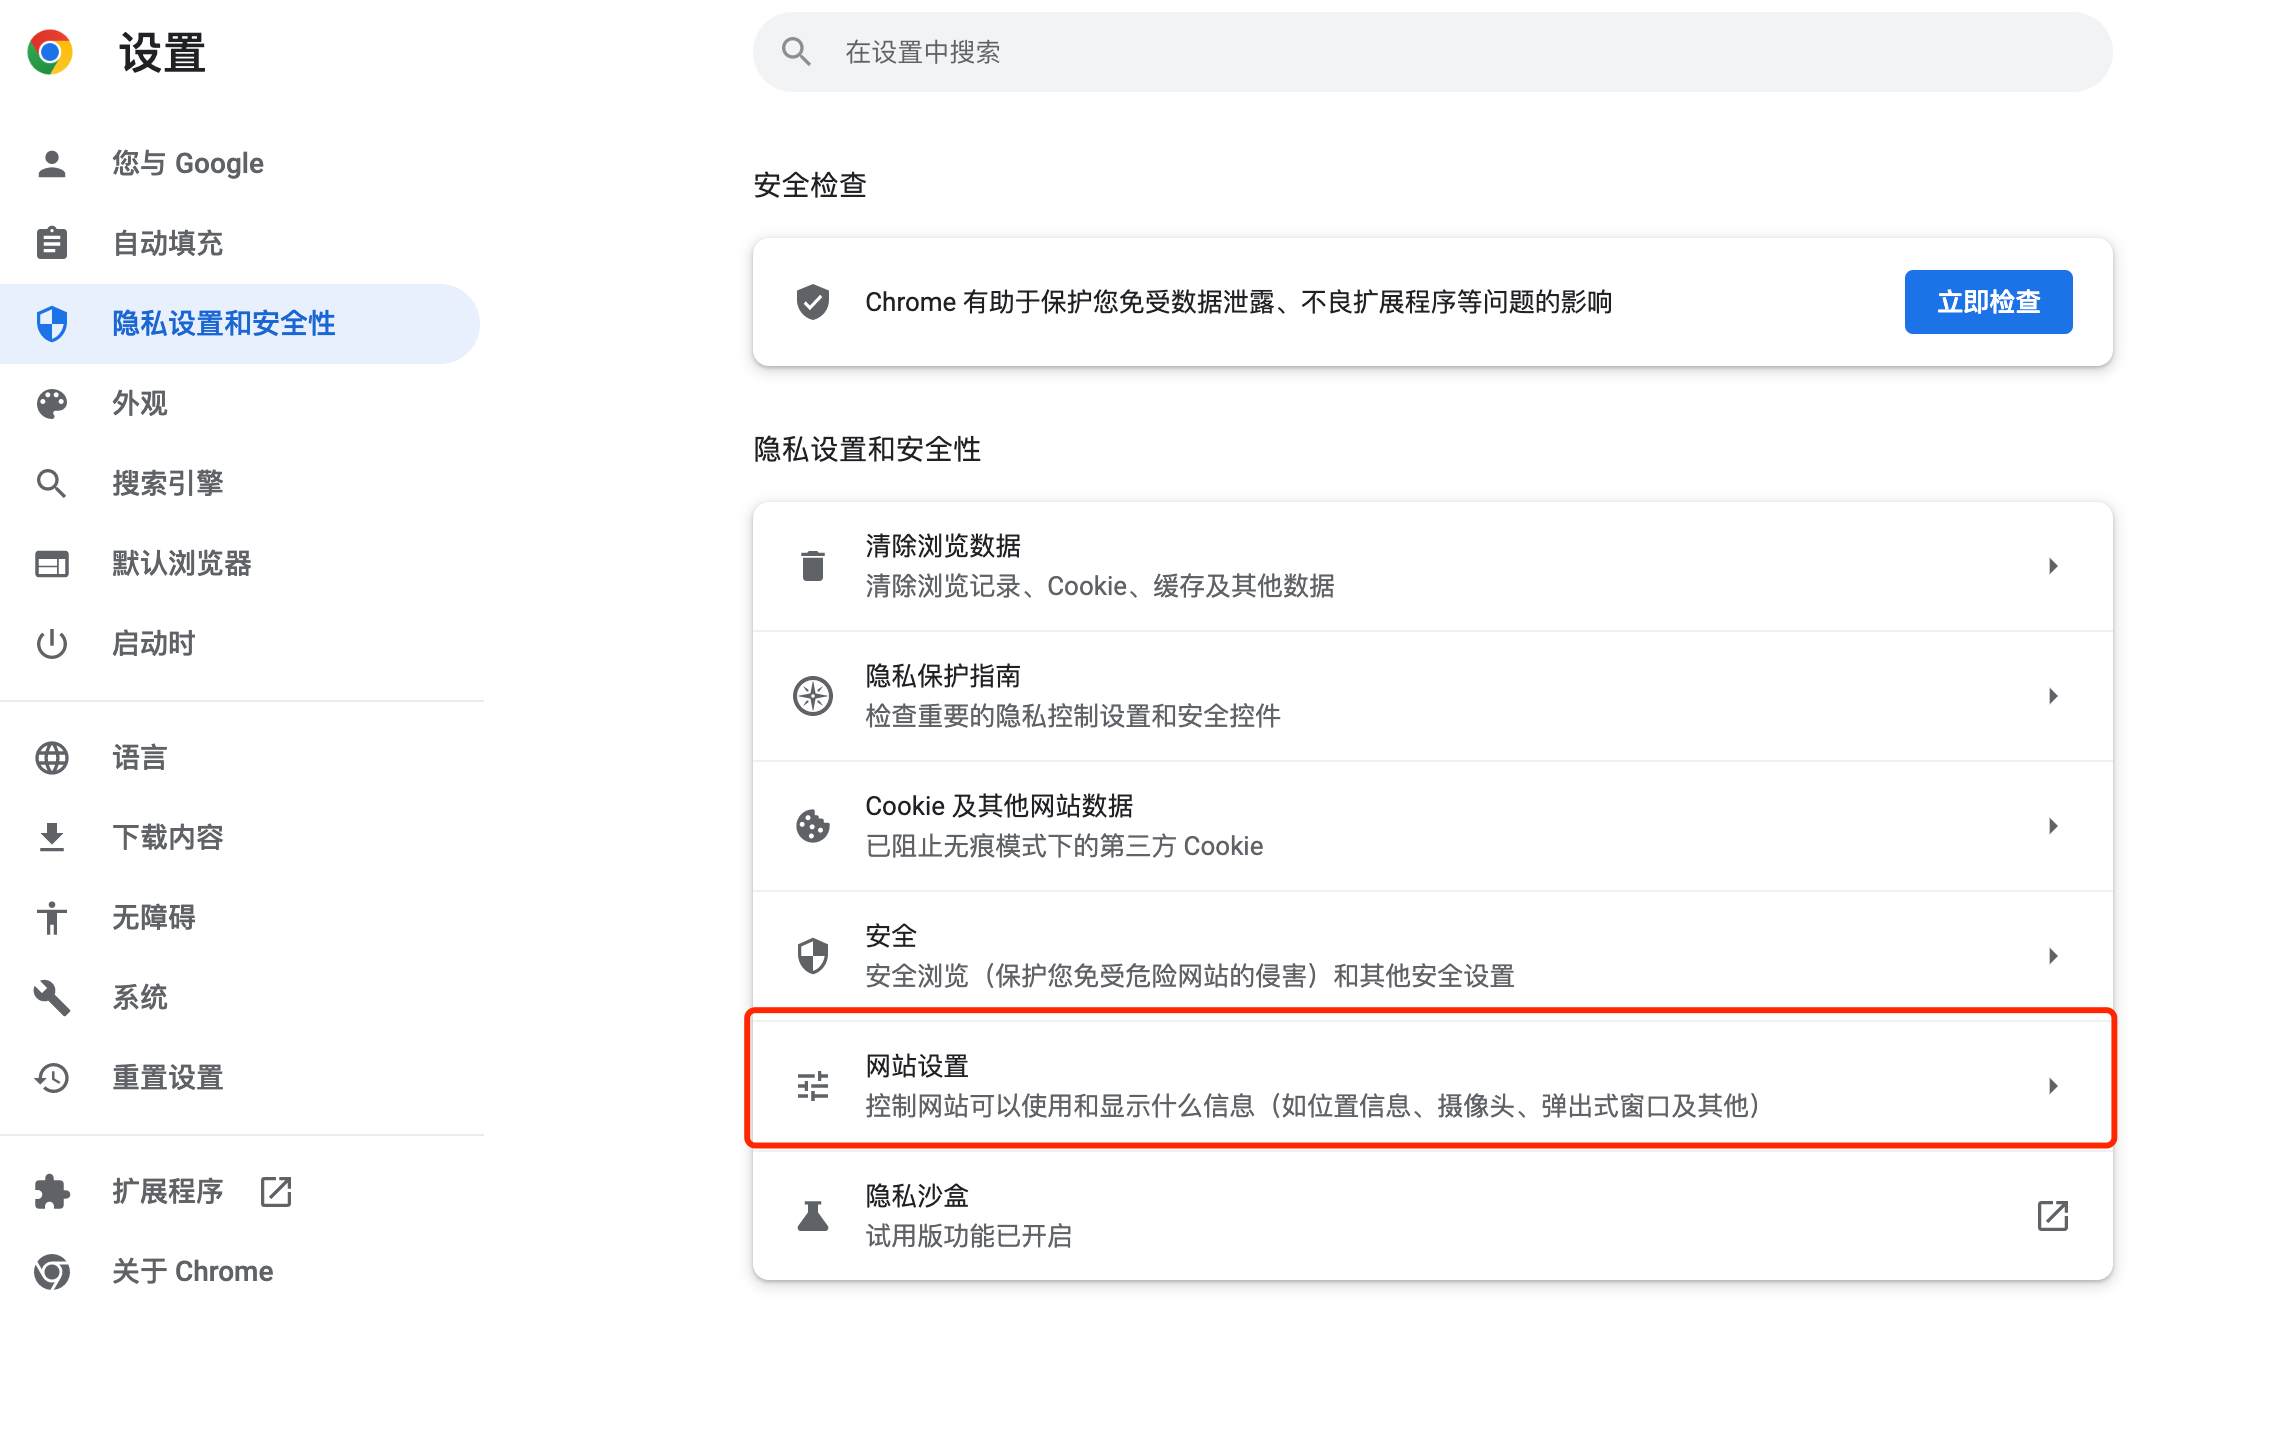The height and width of the screenshot is (1448, 2292).
Task: Click the Chrome outline icon beside 关于 Chrome
Action: pyautogui.click(x=51, y=1271)
